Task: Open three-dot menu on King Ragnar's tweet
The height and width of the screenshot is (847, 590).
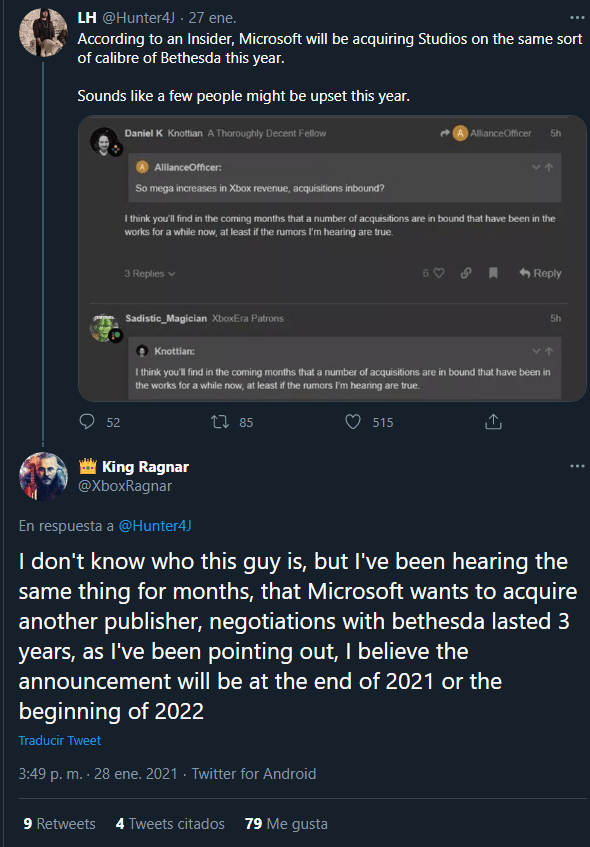Action: click(577, 466)
